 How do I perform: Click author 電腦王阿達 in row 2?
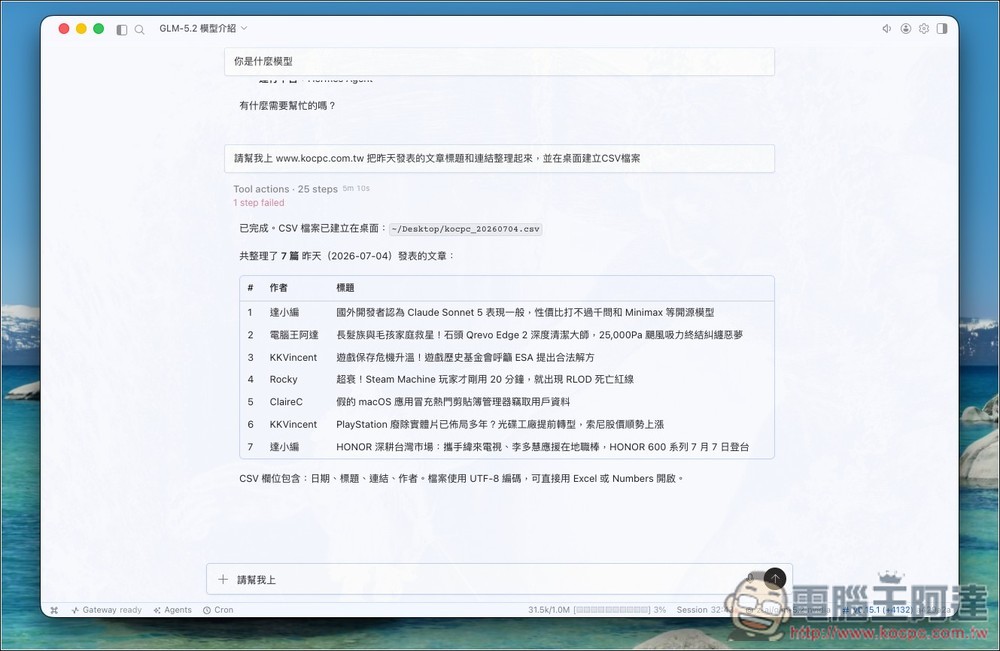tap(293, 335)
